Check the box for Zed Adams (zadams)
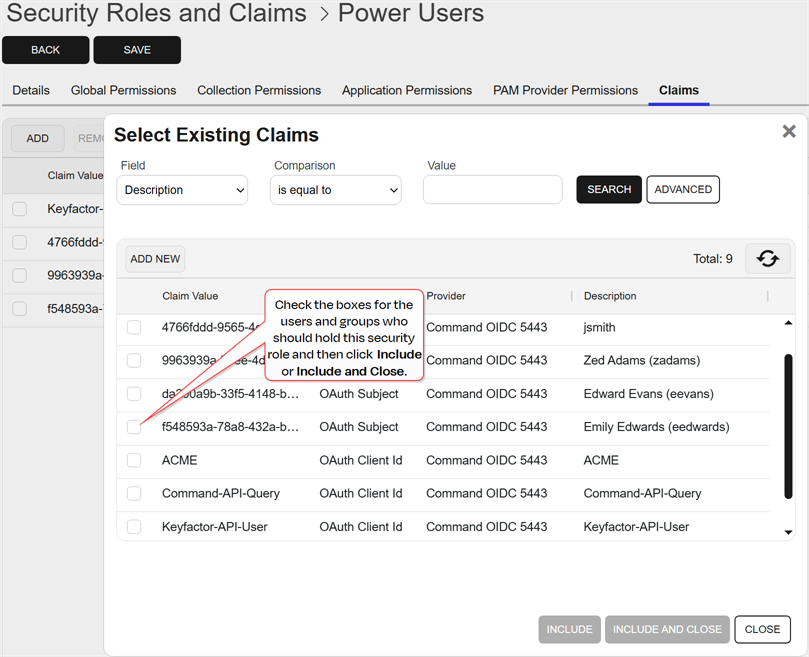Image resolution: width=809 pixels, height=657 pixels. point(134,360)
